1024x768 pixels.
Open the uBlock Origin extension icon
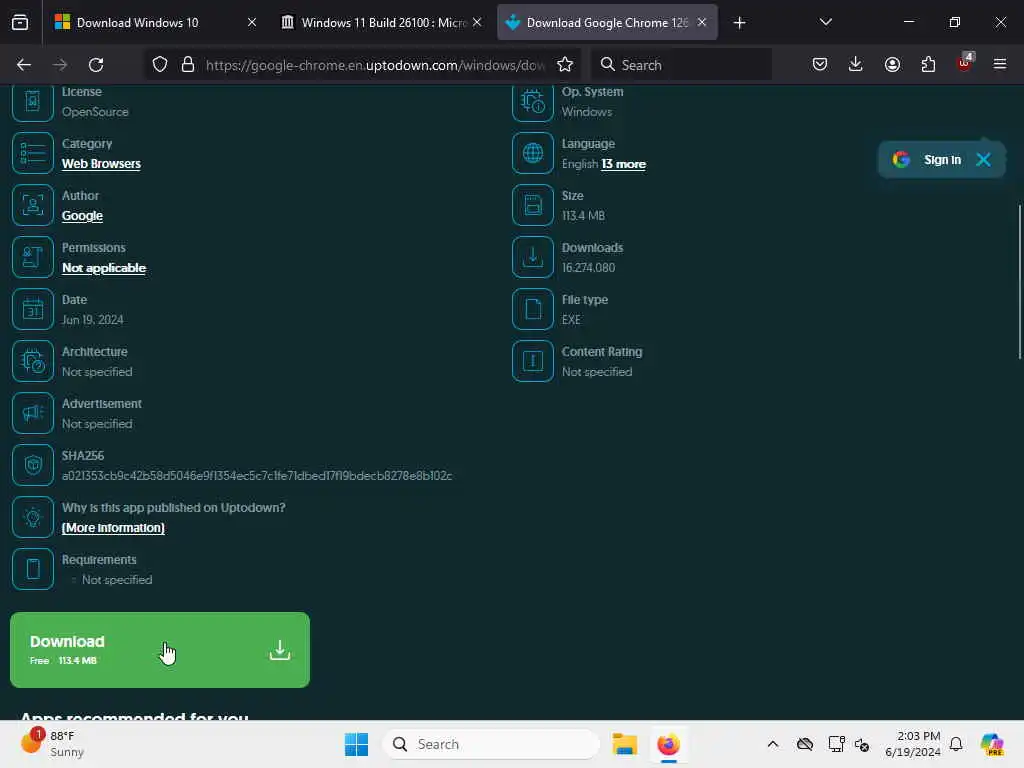[965, 63]
